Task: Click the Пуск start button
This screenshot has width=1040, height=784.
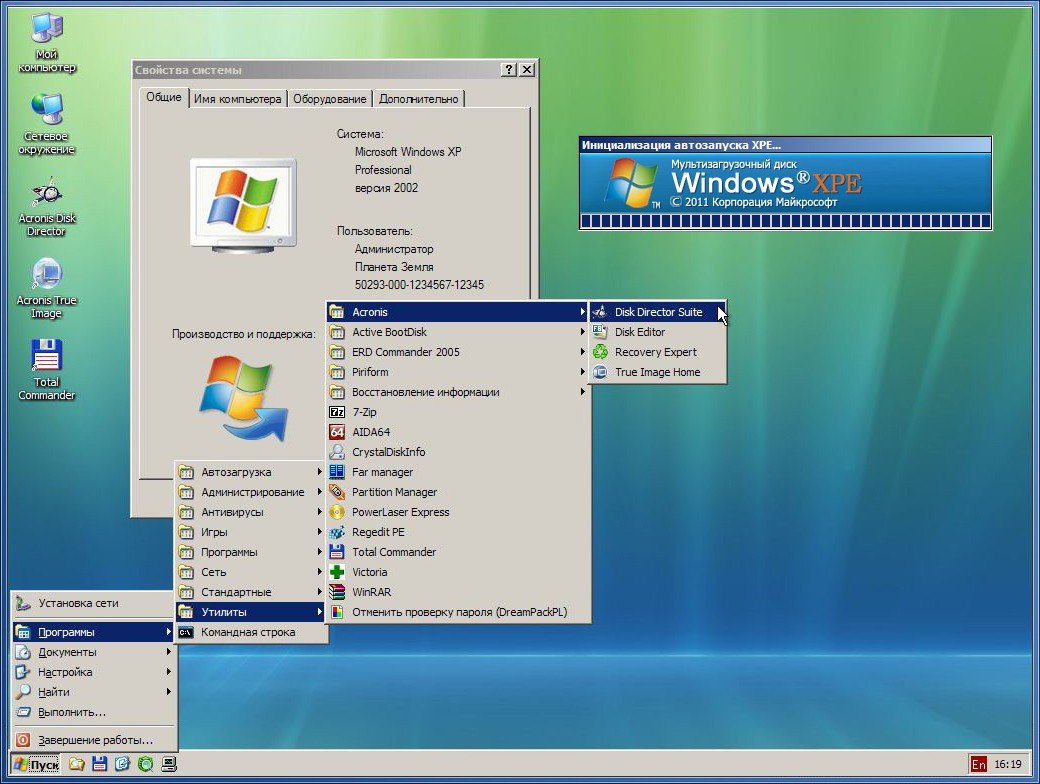Action: click(36, 765)
